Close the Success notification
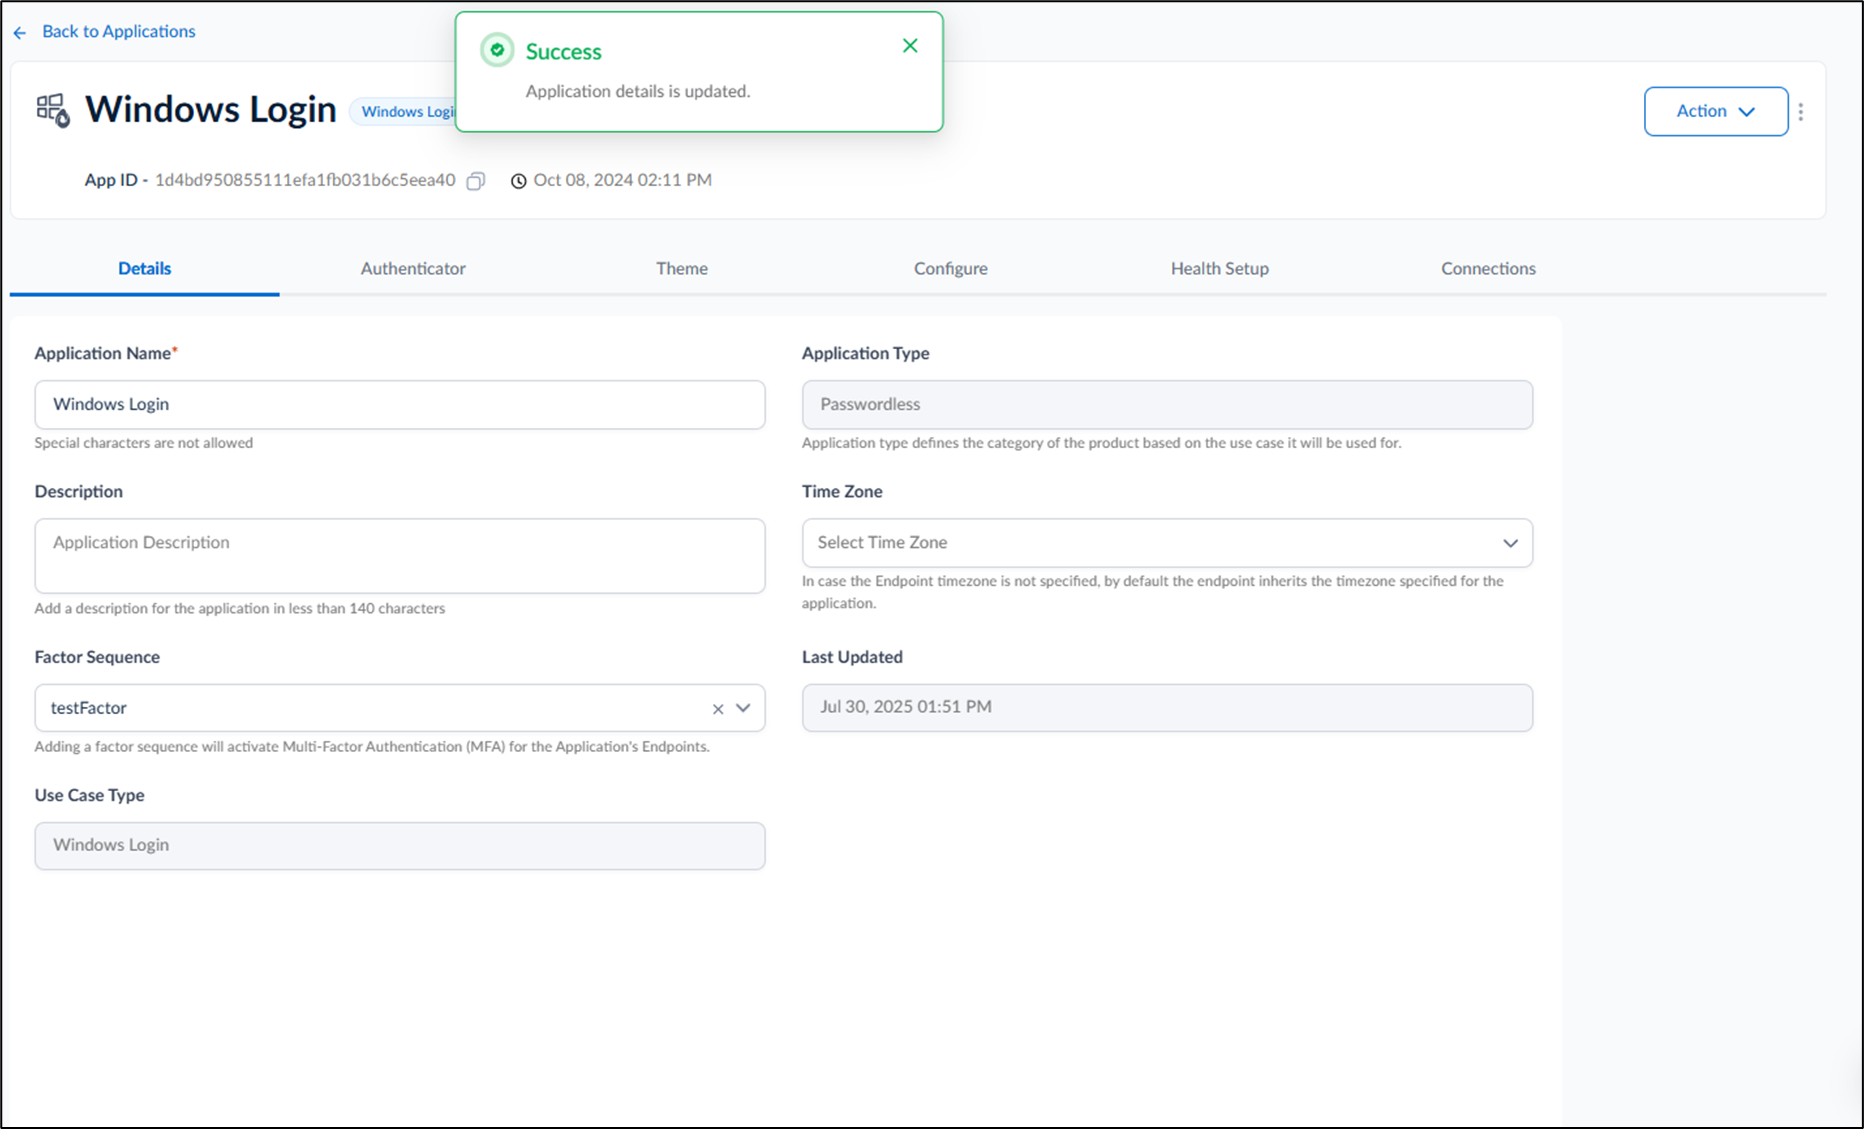This screenshot has width=1864, height=1129. (x=910, y=46)
